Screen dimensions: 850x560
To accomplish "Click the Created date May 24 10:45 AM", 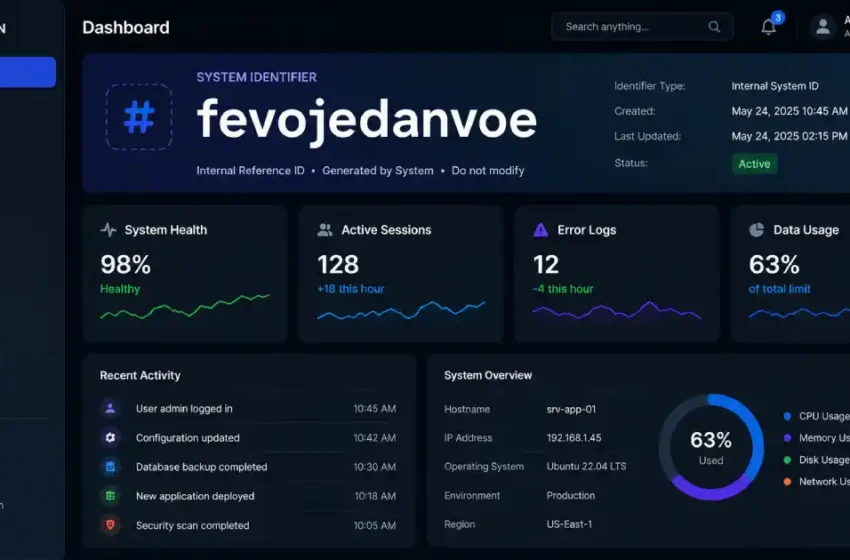I will click(789, 111).
